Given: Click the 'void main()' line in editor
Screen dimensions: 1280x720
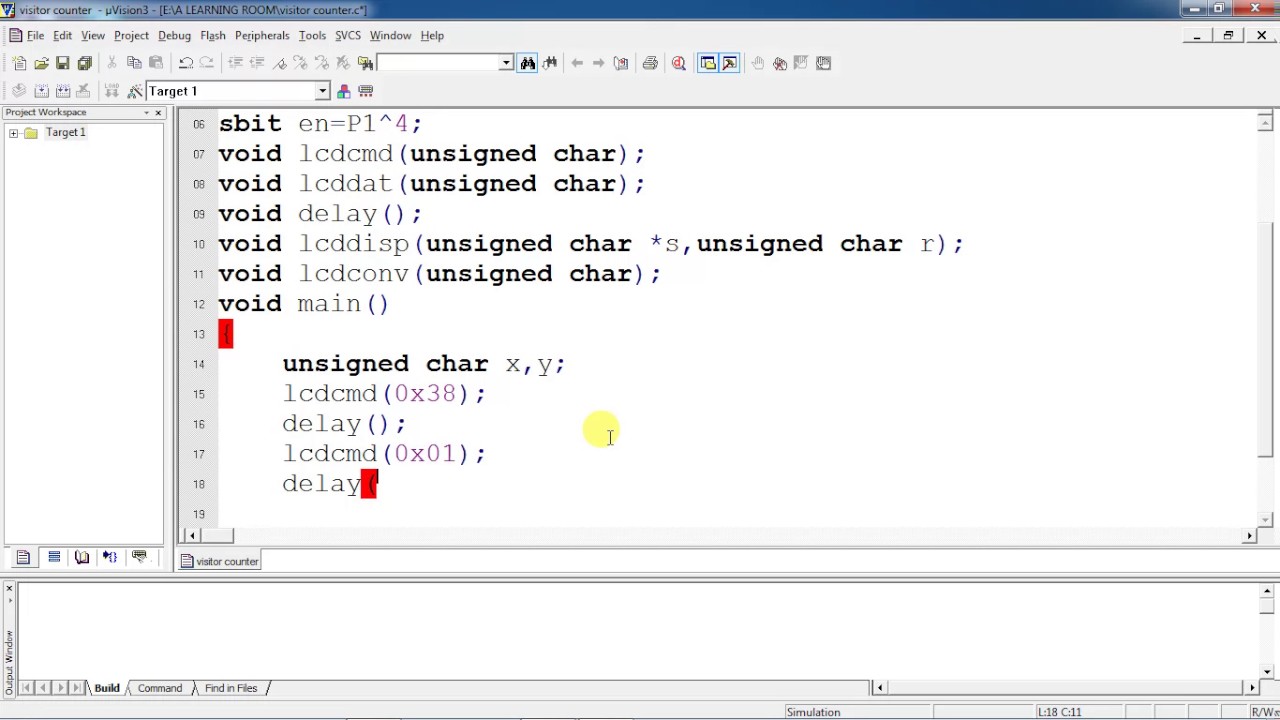Looking at the screenshot, I should [x=303, y=304].
